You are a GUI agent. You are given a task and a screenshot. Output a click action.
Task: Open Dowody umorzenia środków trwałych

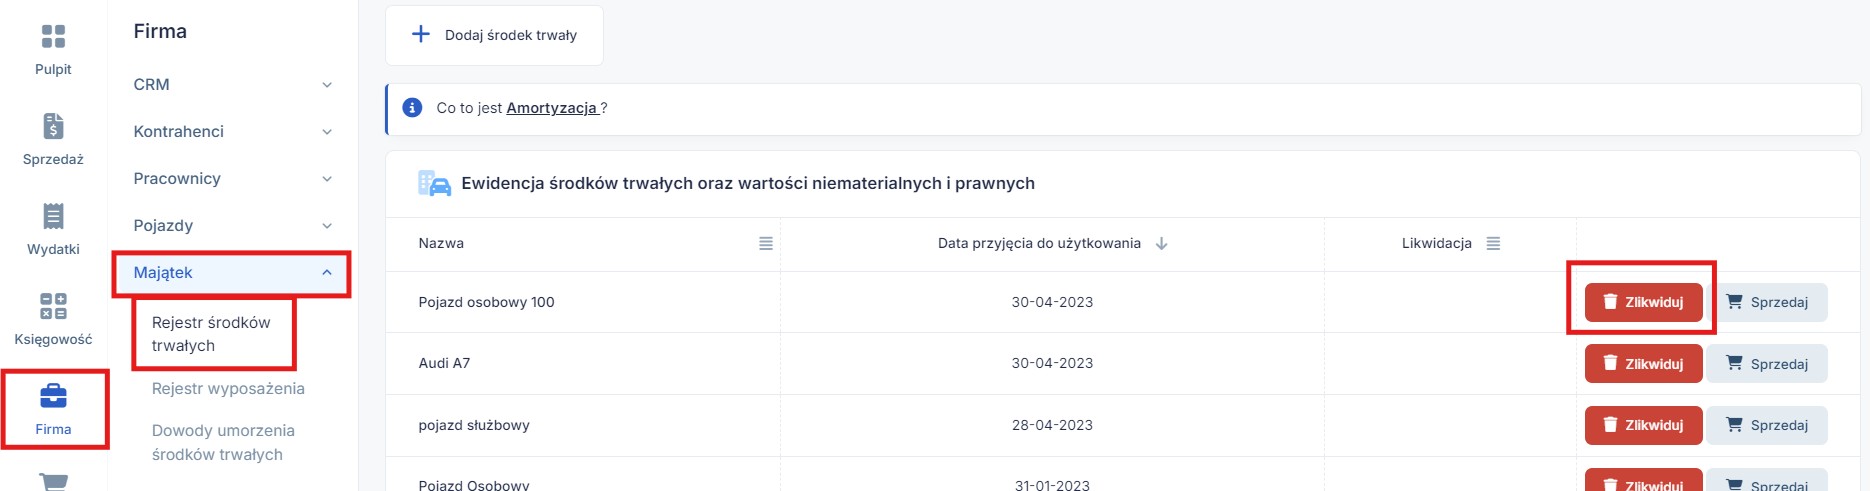point(223,443)
